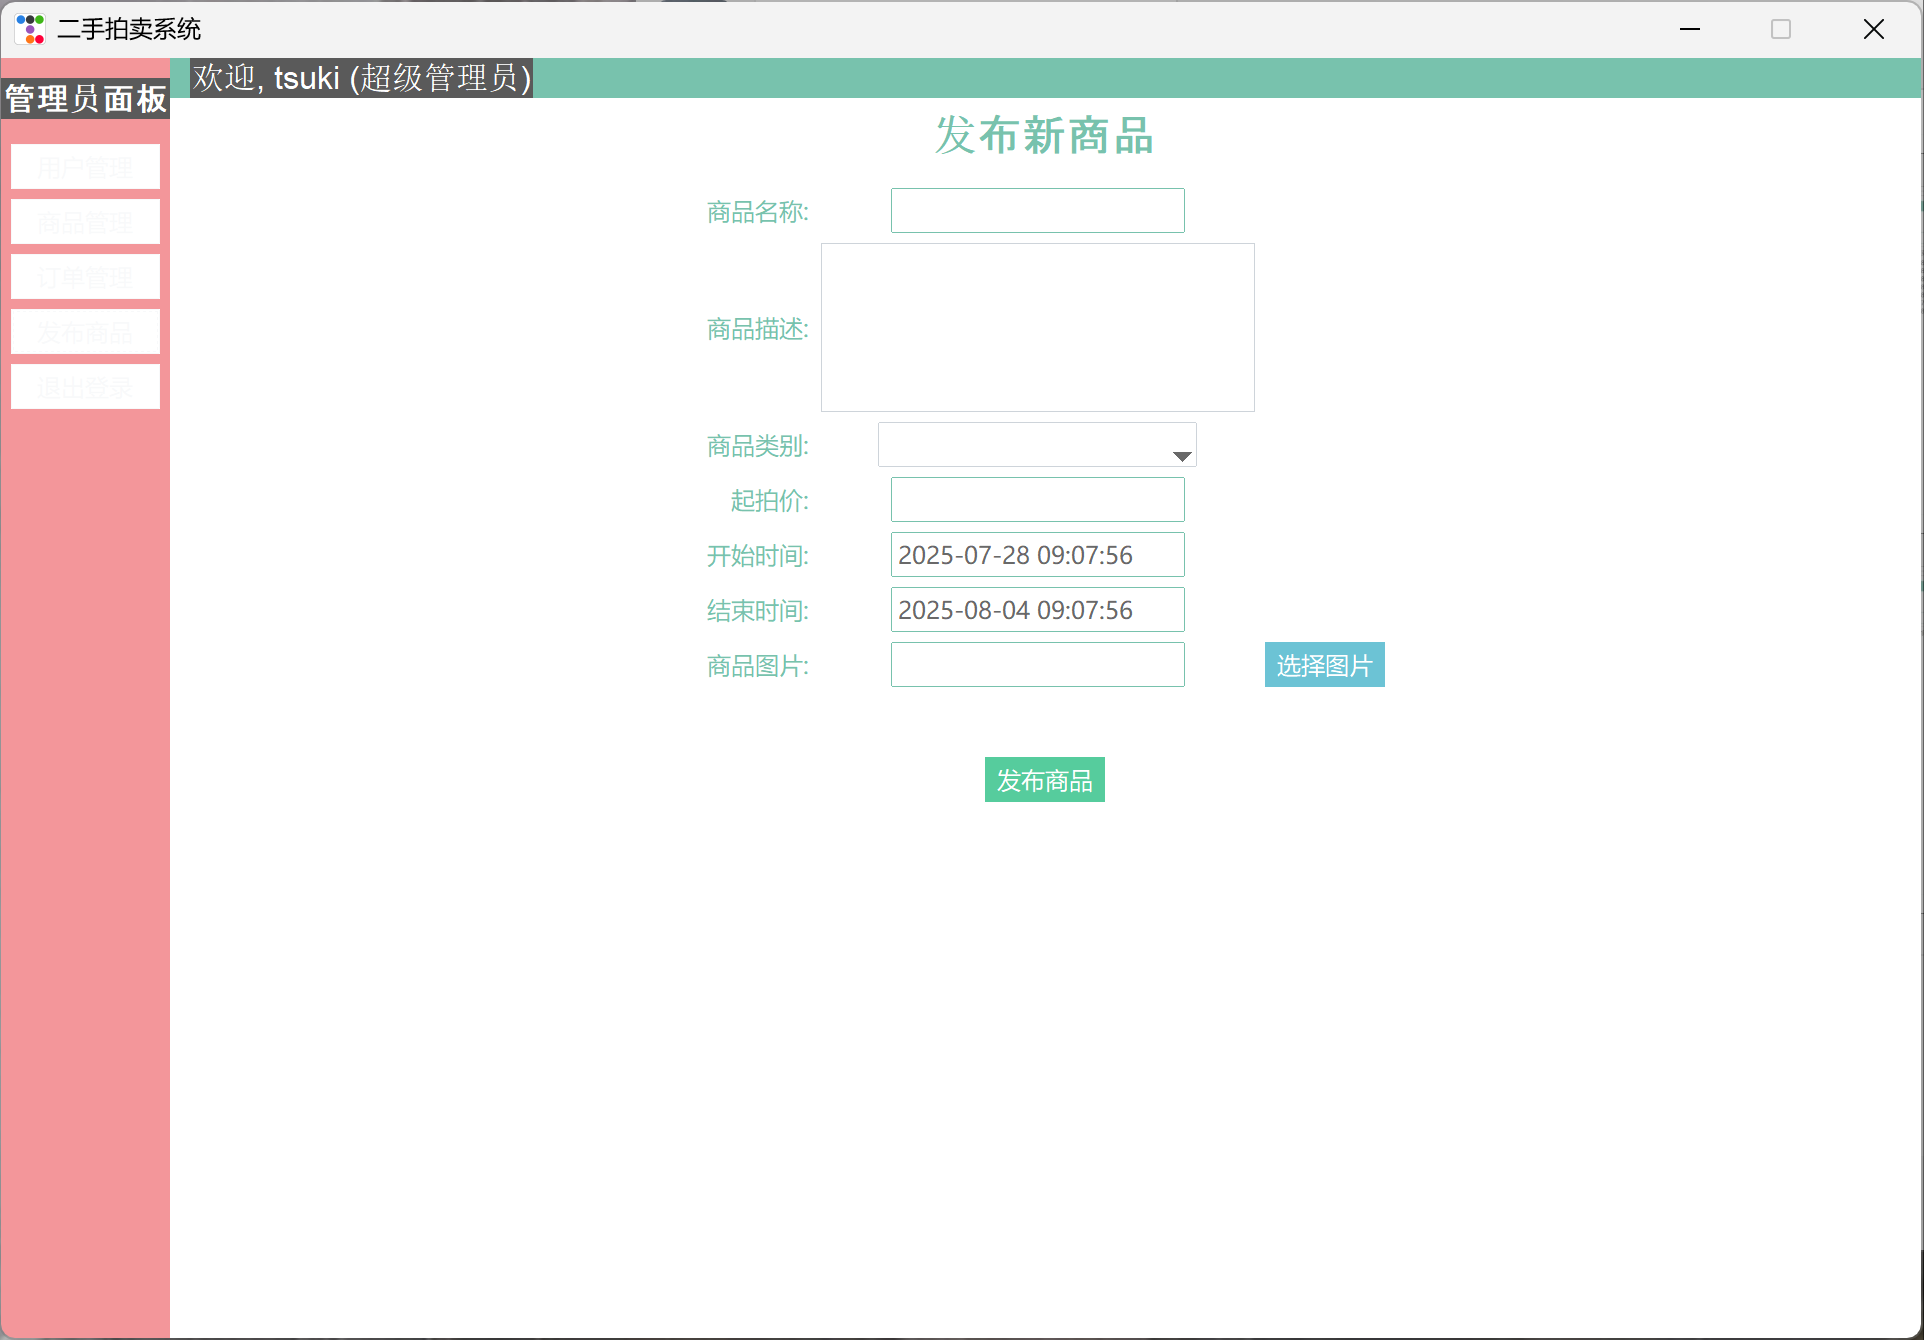Click 退出登录 in the sidebar
The height and width of the screenshot is (1340, 1924).
85,387
